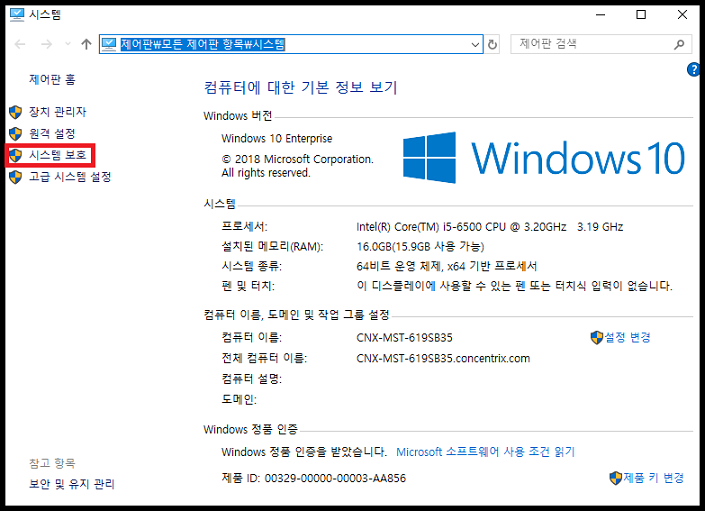Close the 시스템 window
The width and height of the screenshot is (705, 511).
(682, 15)
